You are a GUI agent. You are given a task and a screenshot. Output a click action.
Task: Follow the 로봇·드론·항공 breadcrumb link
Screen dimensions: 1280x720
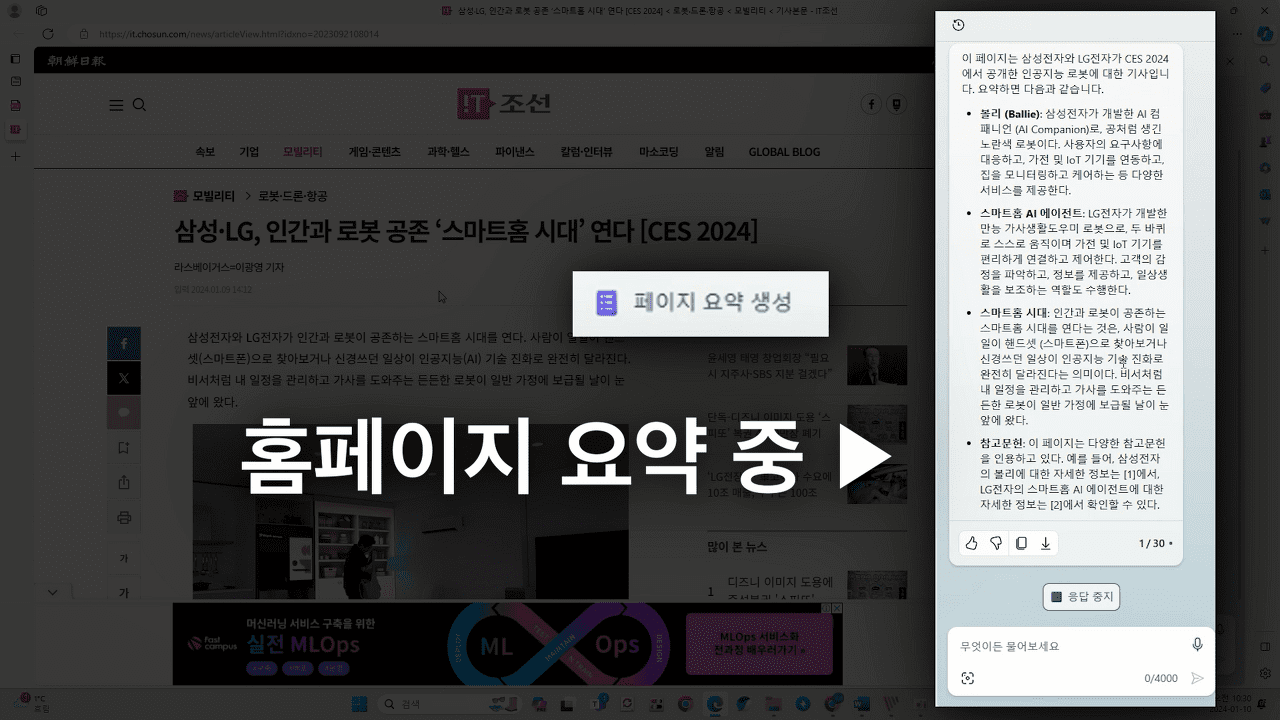tap(292, 197)
